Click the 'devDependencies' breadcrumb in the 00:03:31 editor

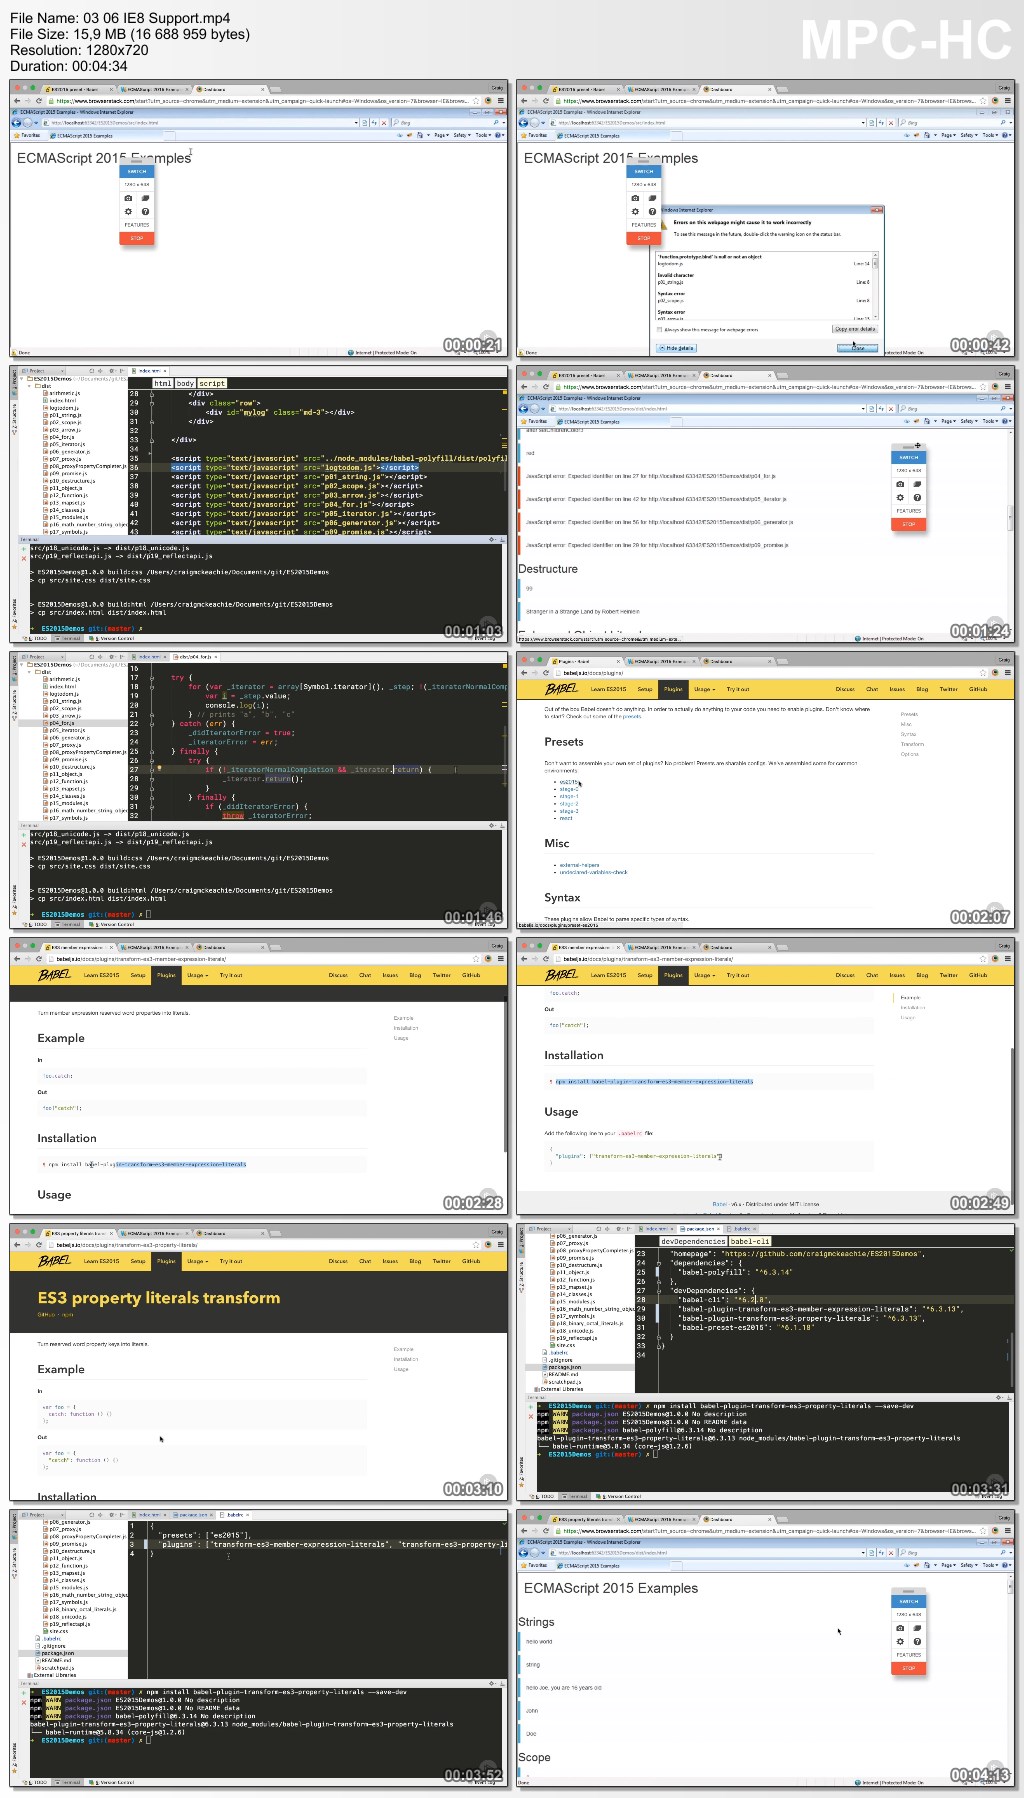pos(693,1241)
